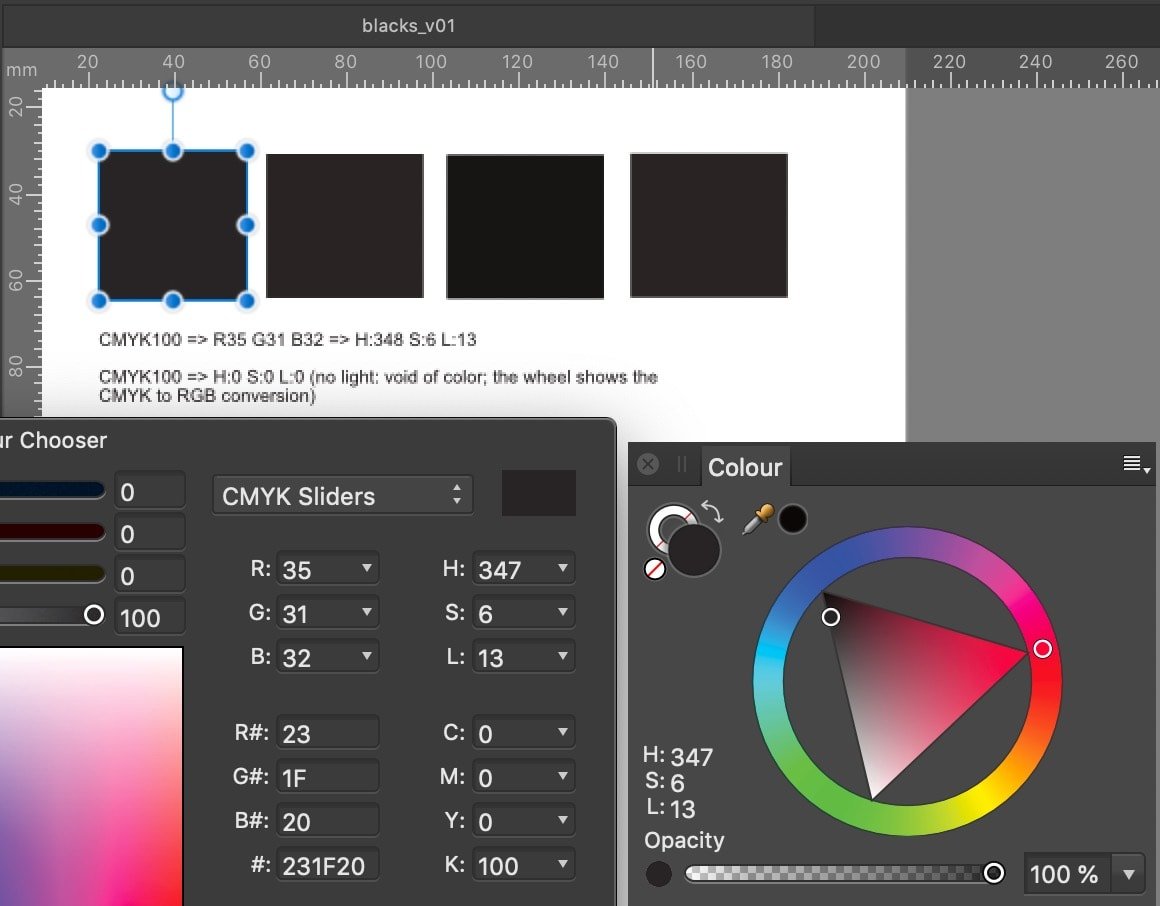
Task: Click the G# hex field showing 1F
Action: point(328,777)
